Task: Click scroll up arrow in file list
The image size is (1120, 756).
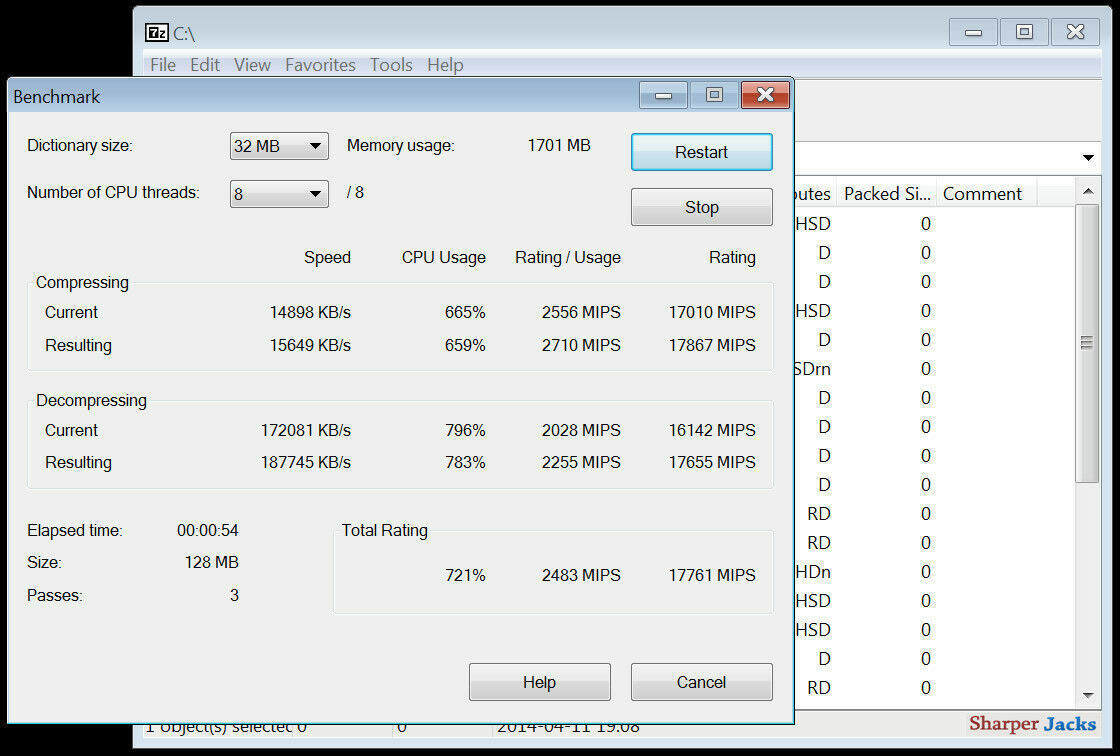Action: tap(1088, 192)
